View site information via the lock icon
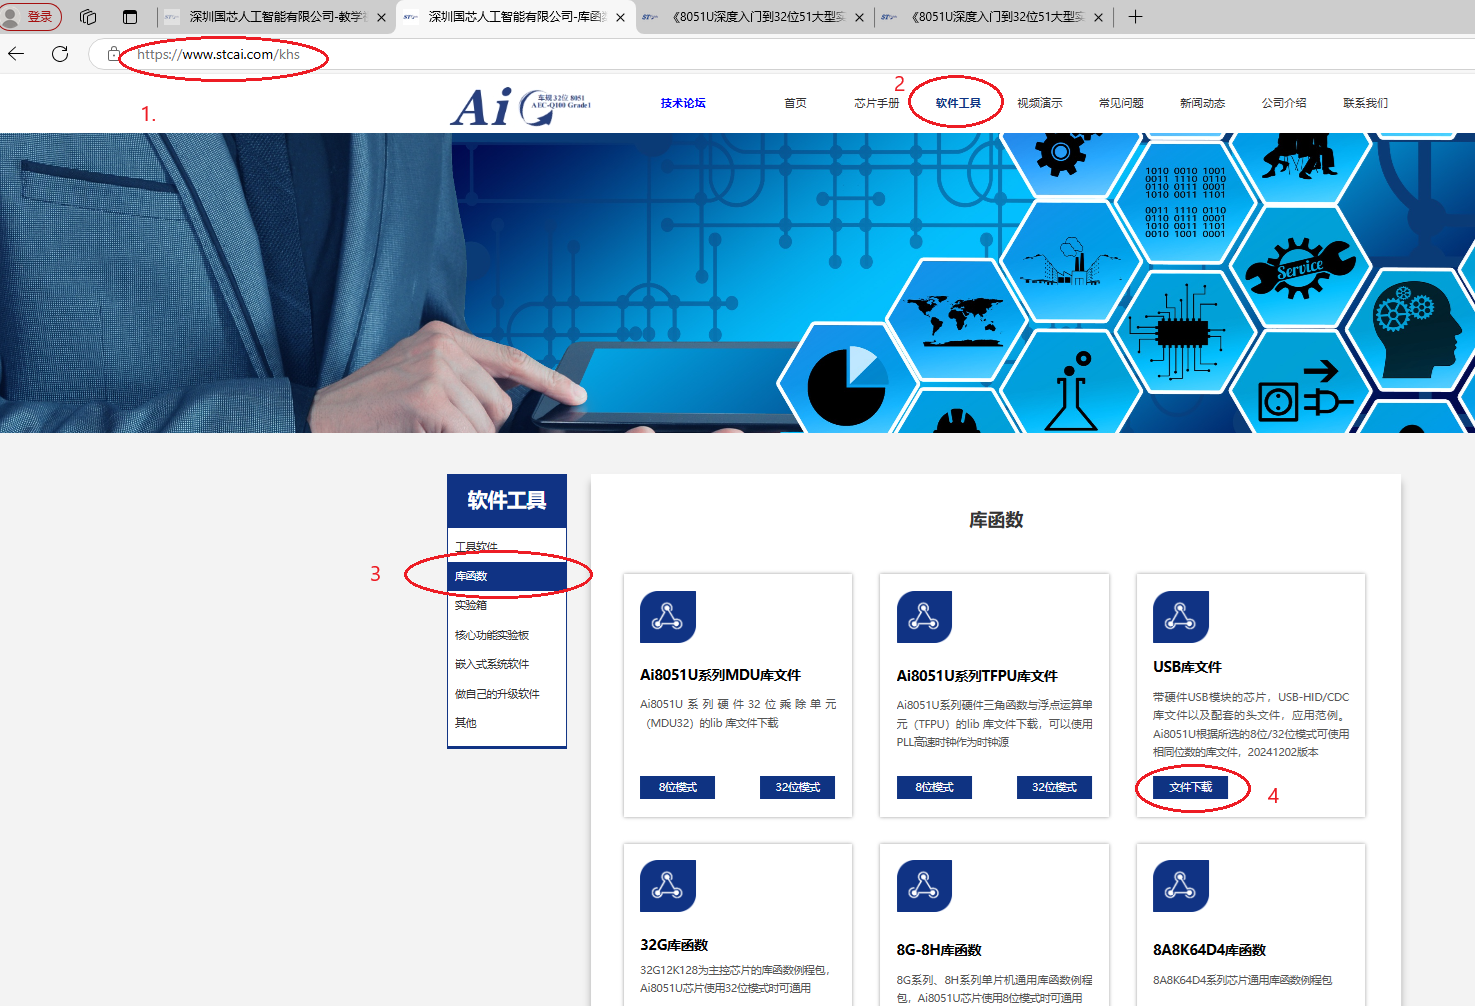1475x1006 pixels. tap(114, 54)
